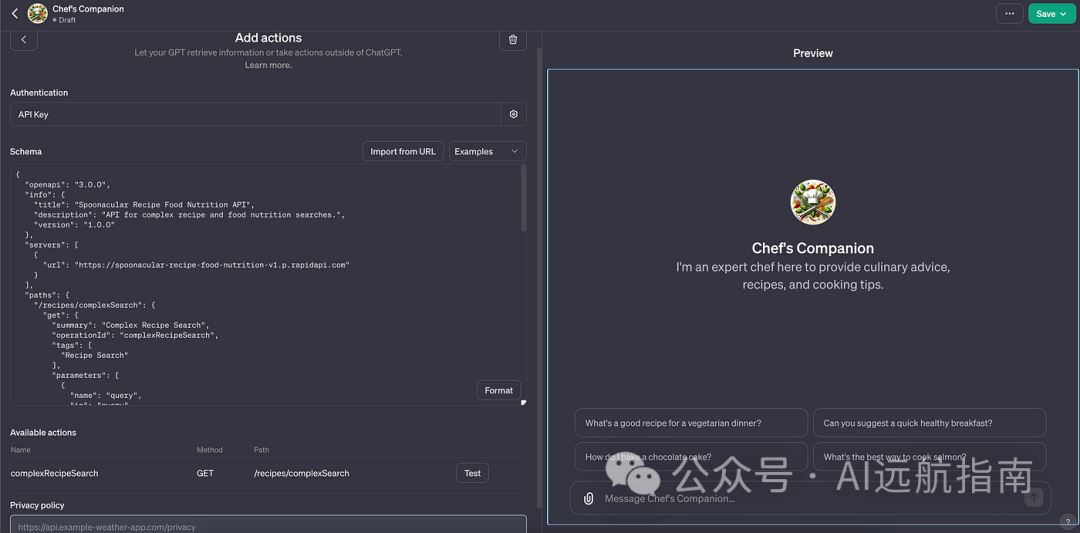Focus the Privacy policy URL field

268,525
